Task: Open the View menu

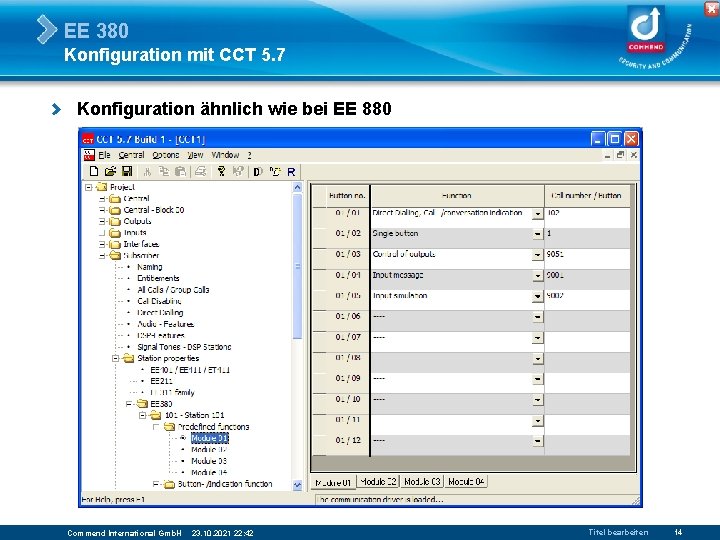Action: [195, 155]
